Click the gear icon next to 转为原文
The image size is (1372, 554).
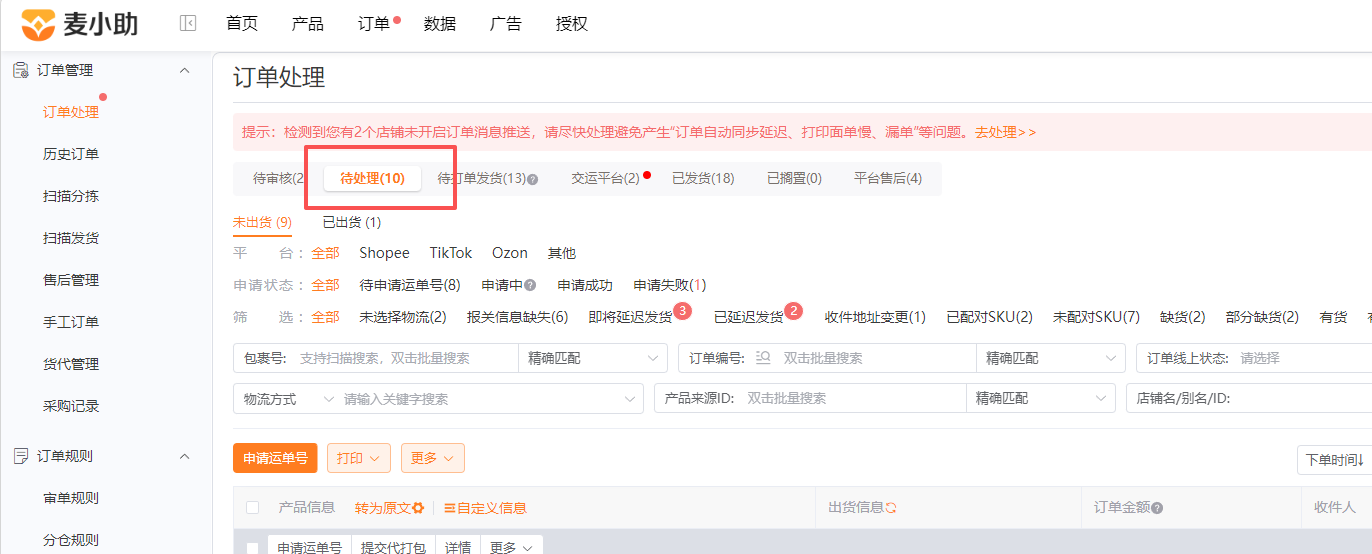[419, 508]
